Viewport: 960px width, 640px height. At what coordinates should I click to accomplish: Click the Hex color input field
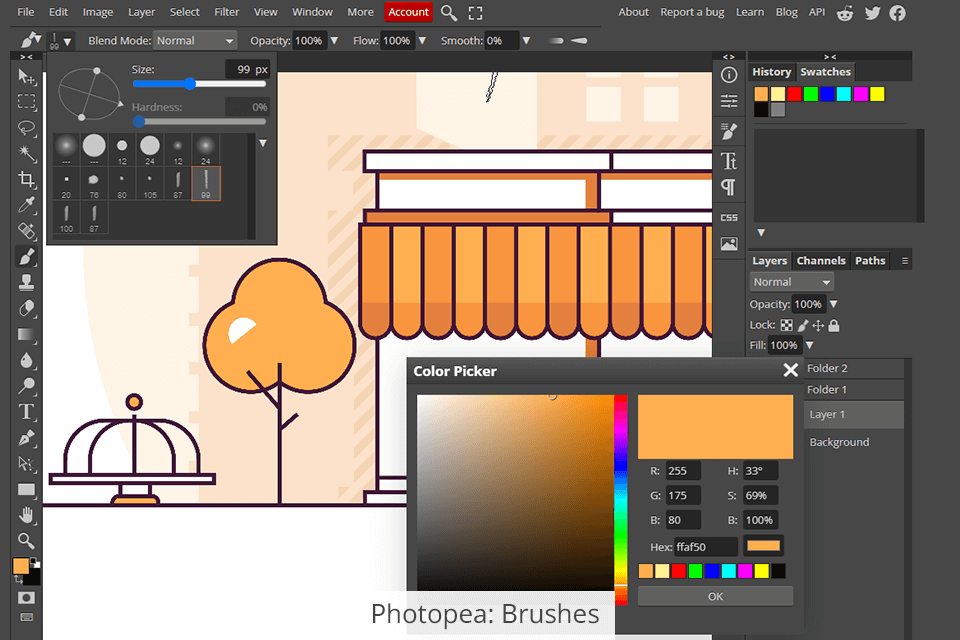tap(705, 547)
